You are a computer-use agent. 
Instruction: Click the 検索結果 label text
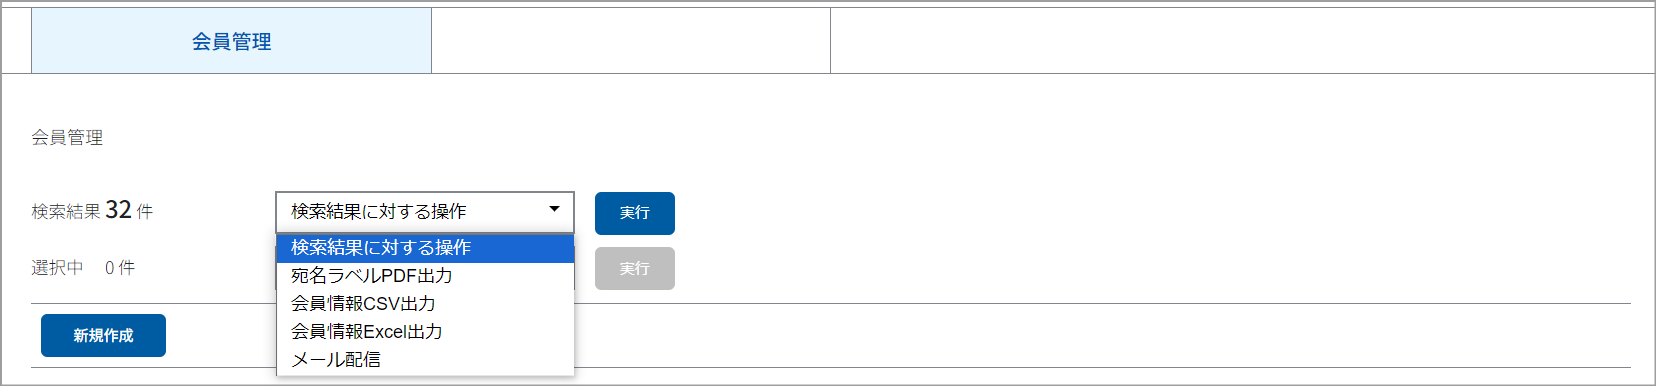click(x=66, y=212)
